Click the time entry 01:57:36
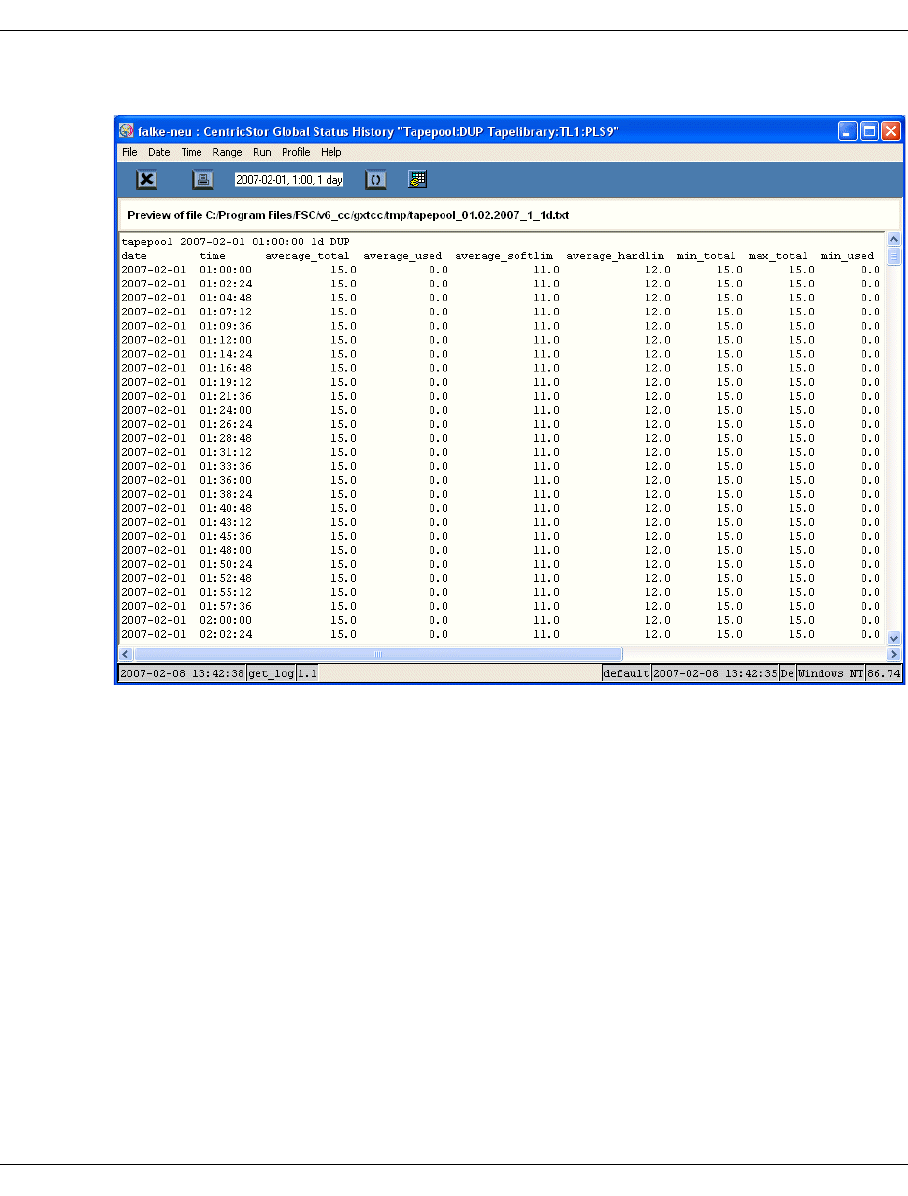 [225, 606]
